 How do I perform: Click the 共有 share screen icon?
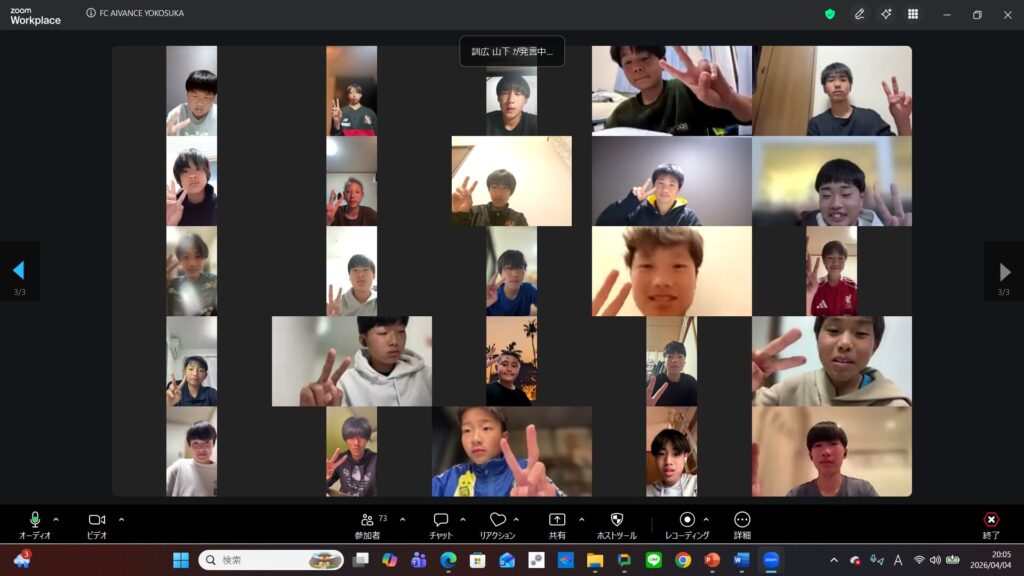click(x=557, y=521)
